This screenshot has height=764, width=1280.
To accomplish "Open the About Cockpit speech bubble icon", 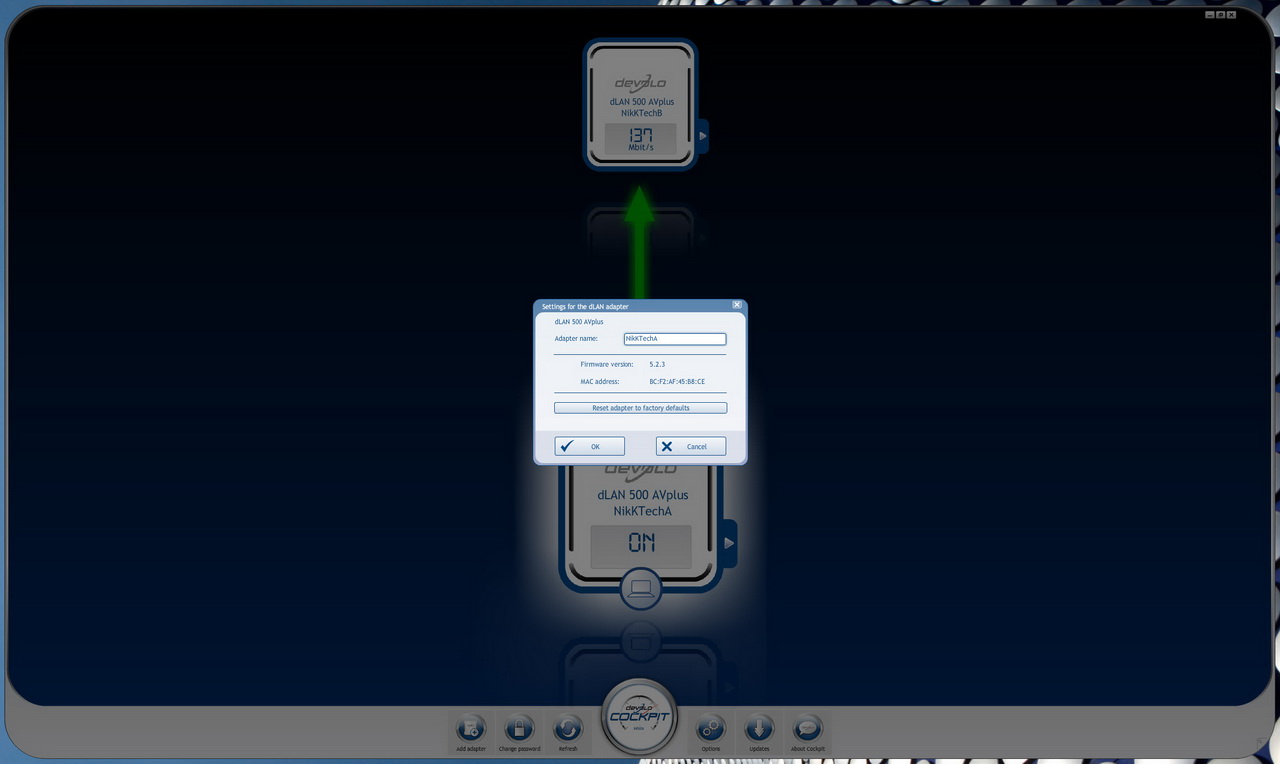I will pyautogui.click(x=807, y=728).
